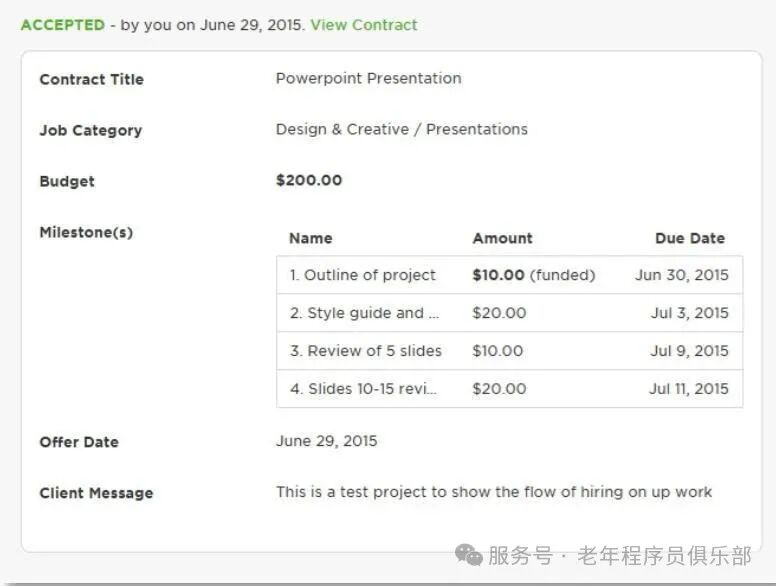
Task: Click the ACCEPTED status label
Action: (x=62, y=25)
